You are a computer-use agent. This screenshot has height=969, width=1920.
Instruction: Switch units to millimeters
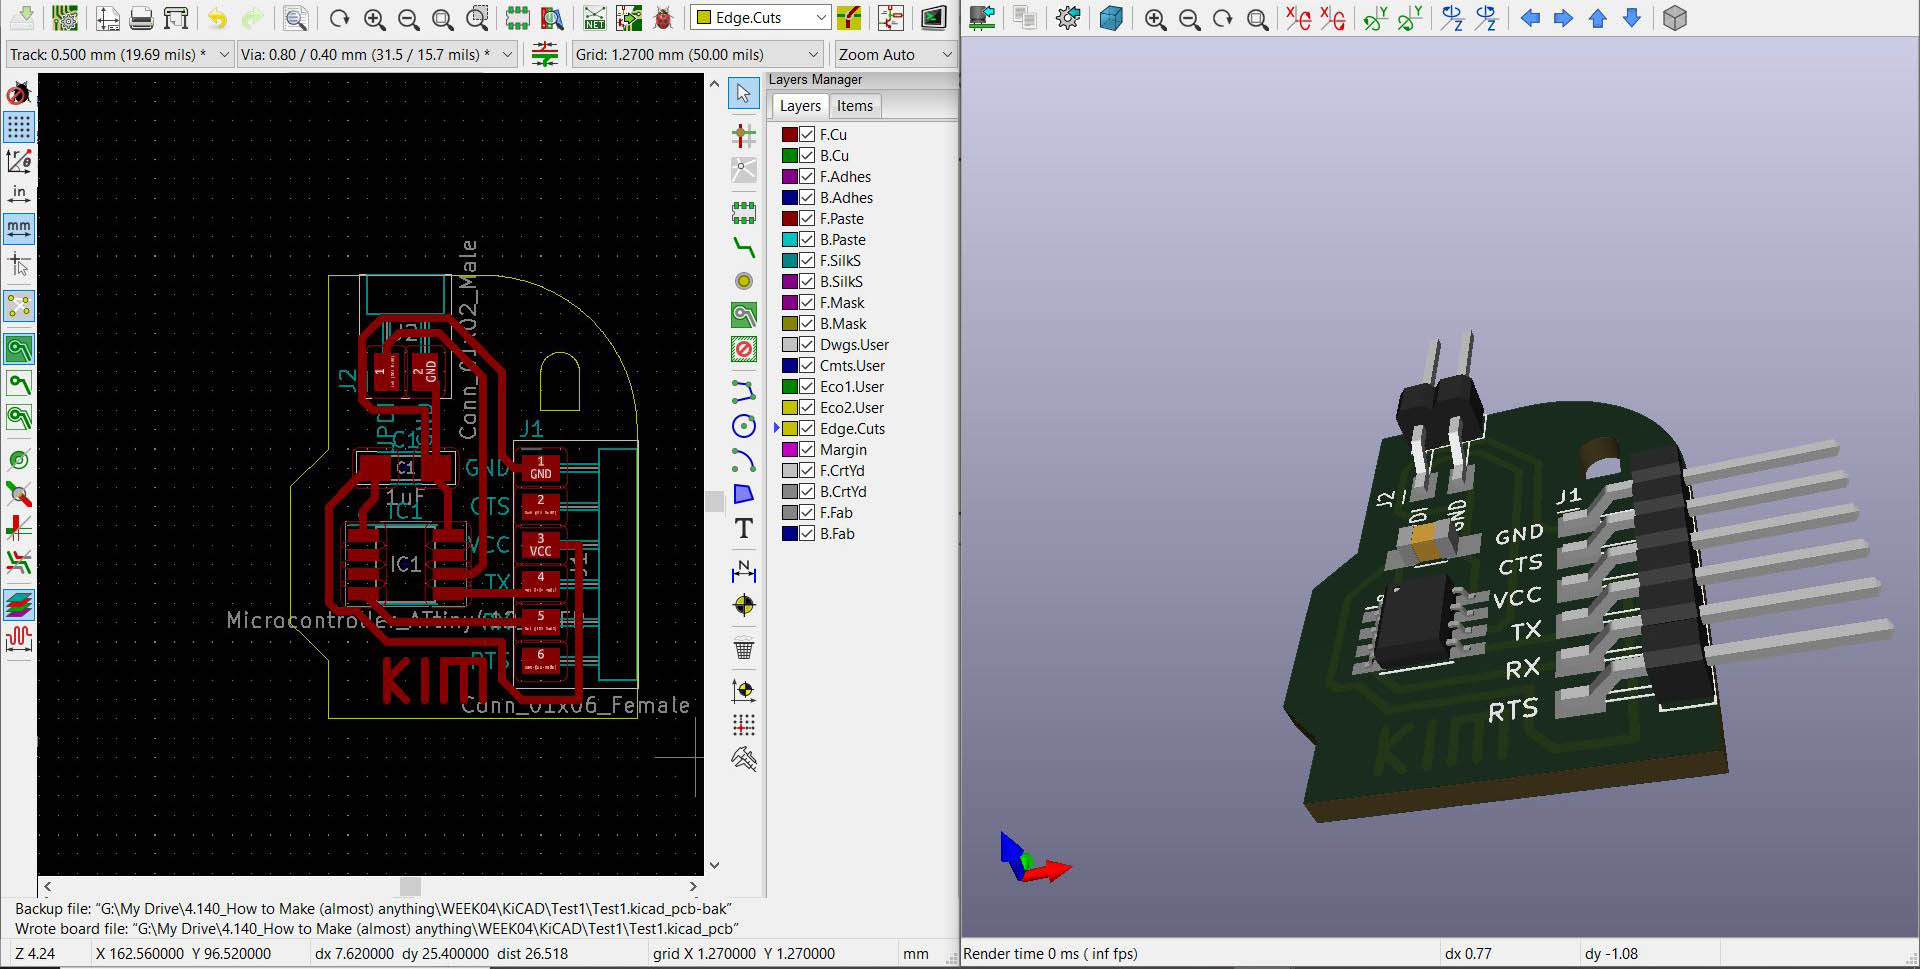point(19,228)
